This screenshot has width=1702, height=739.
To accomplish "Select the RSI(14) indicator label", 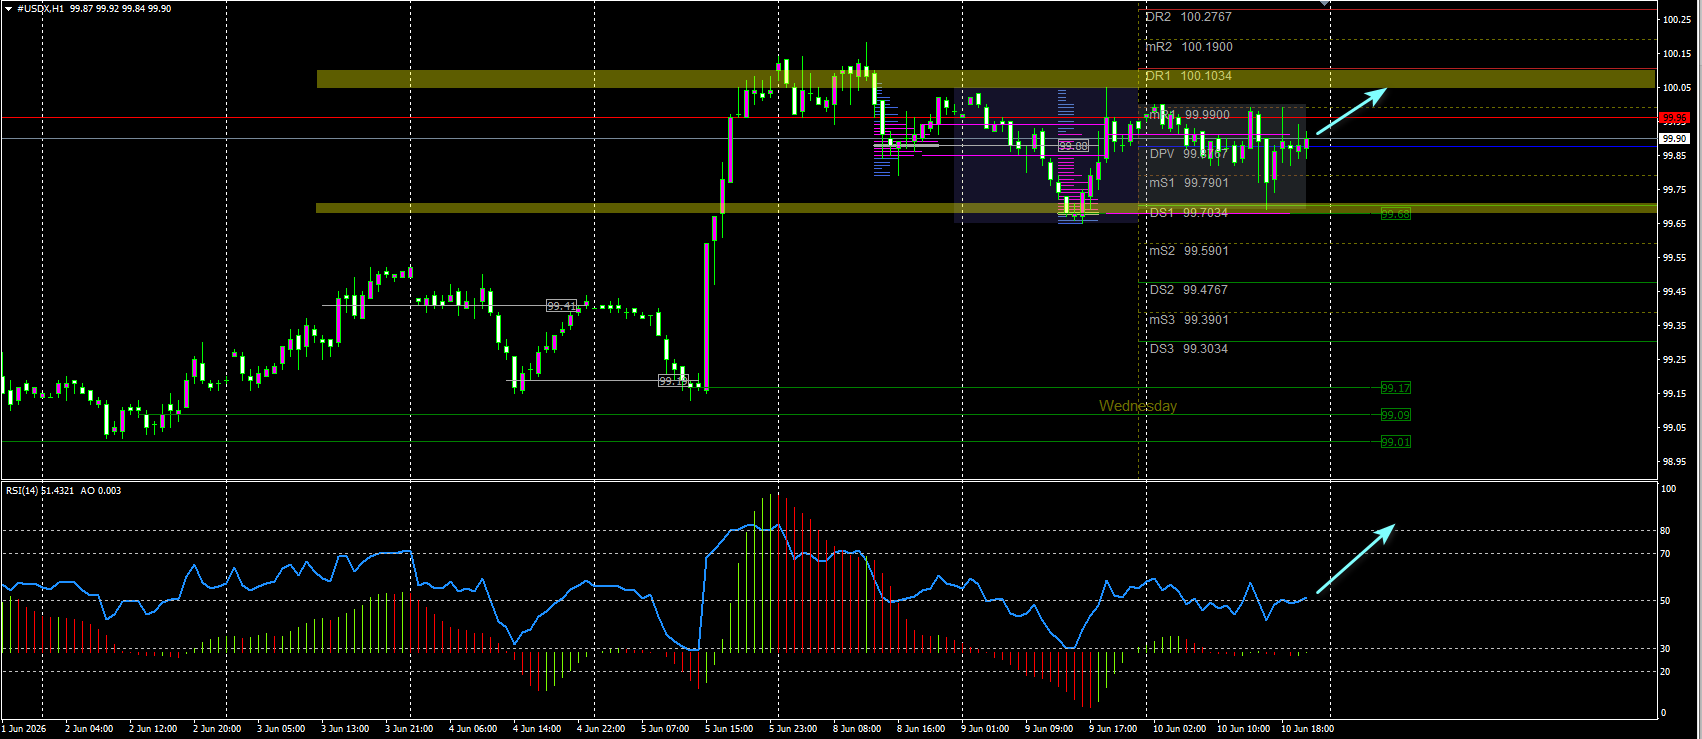I will click(x=22, y=491).
